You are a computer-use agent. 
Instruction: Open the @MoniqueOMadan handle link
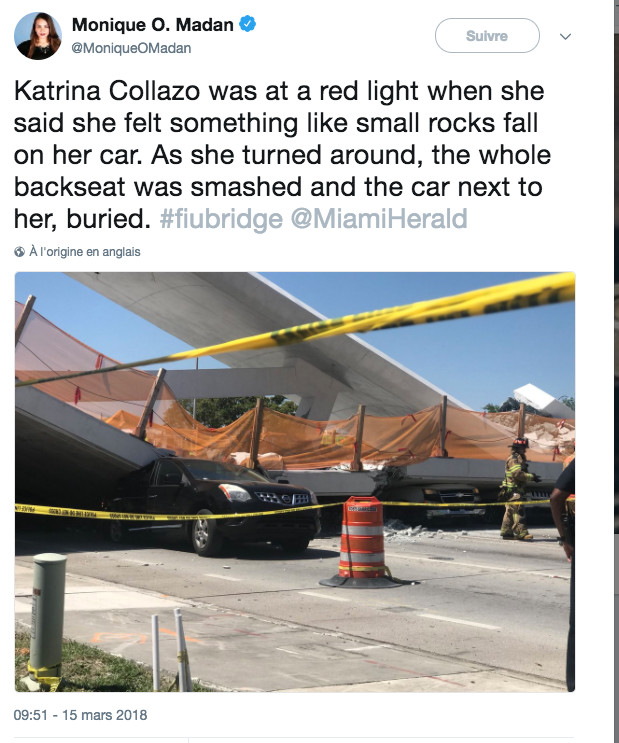[x=131, y=48]
